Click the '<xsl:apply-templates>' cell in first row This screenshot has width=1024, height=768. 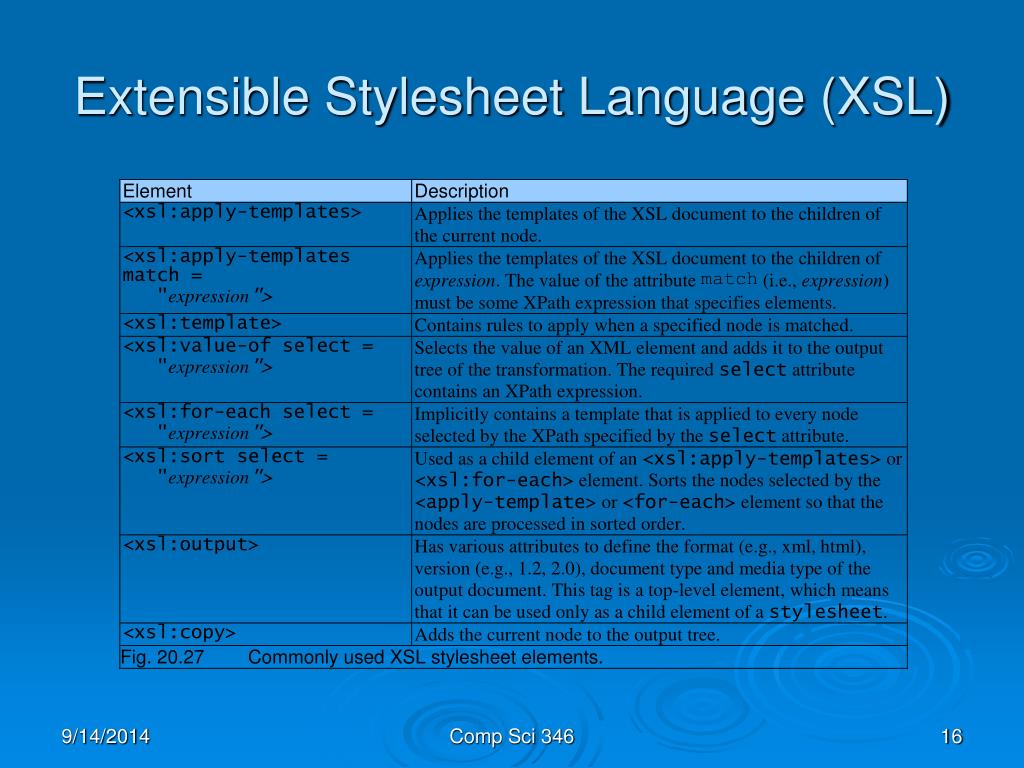click(x=266, y=224)
